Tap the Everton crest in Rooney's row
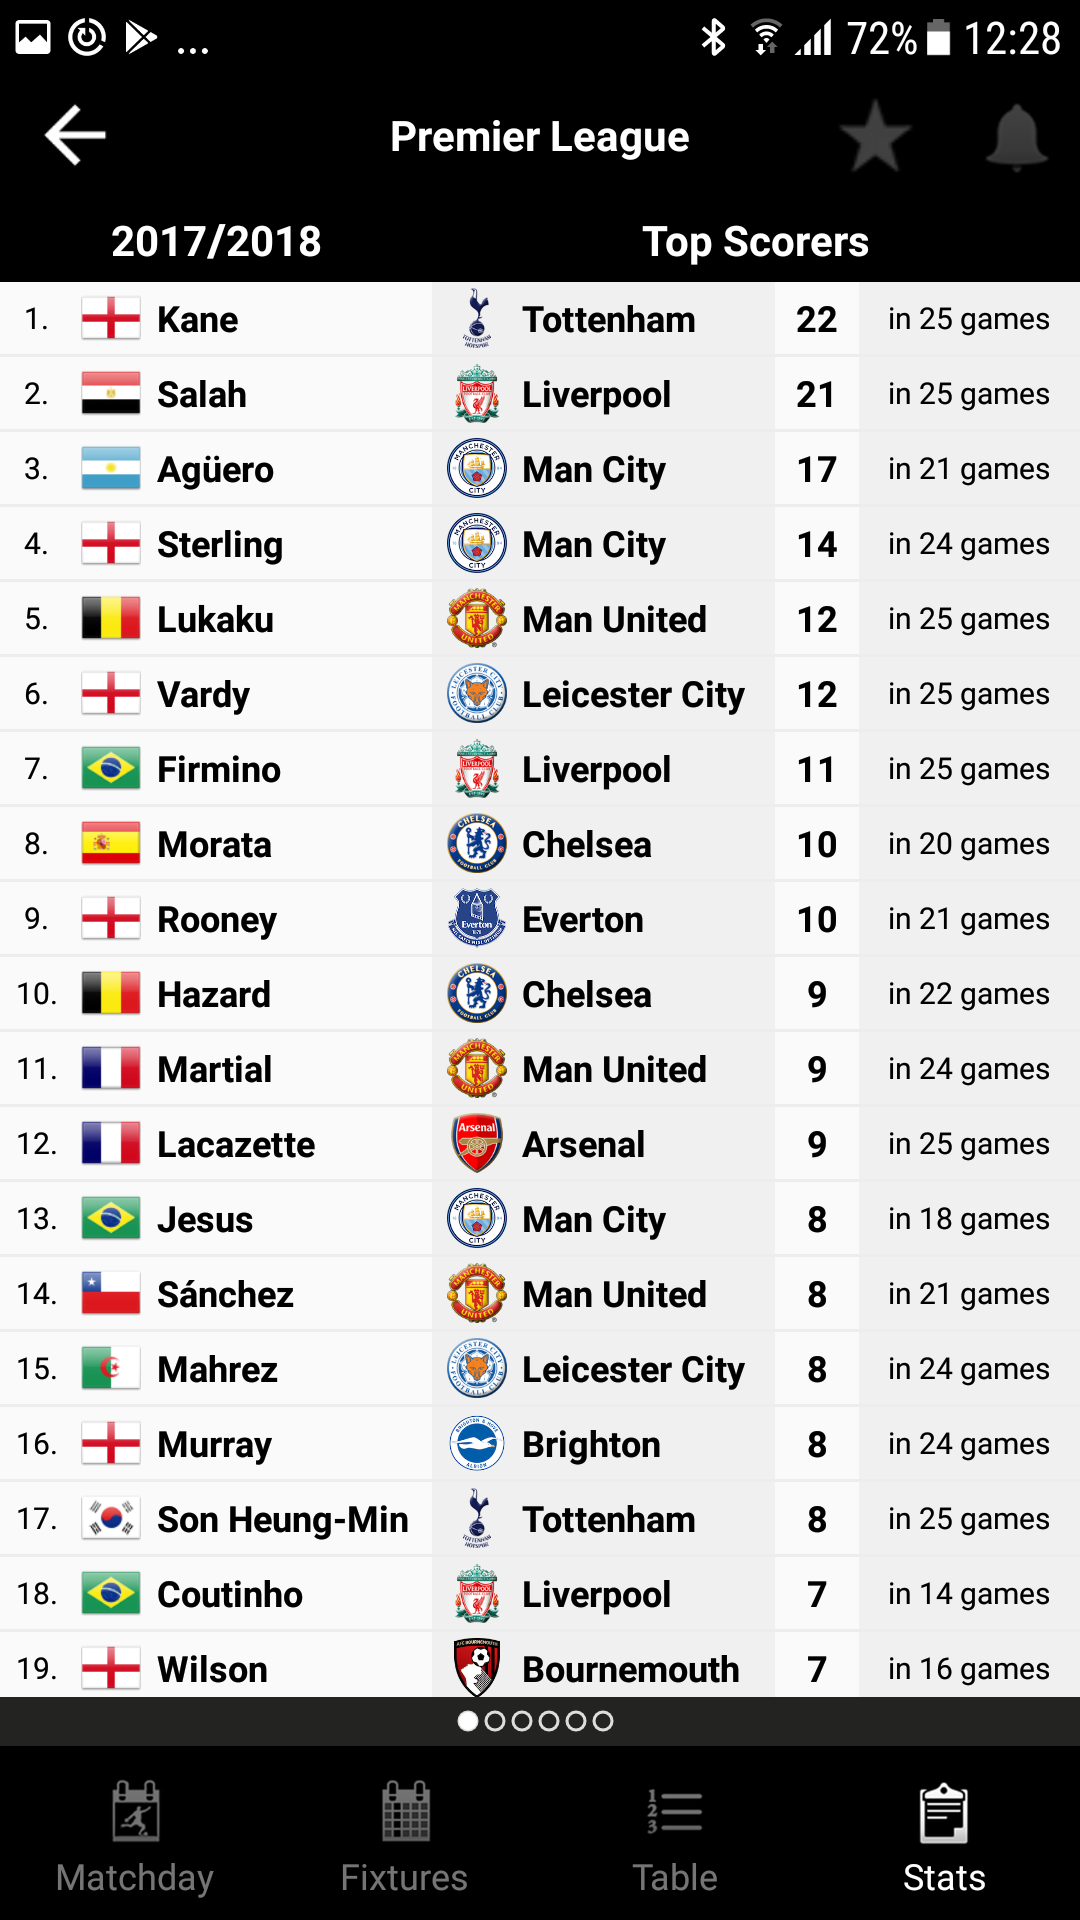1080x1920 pixels. point(477,919)
